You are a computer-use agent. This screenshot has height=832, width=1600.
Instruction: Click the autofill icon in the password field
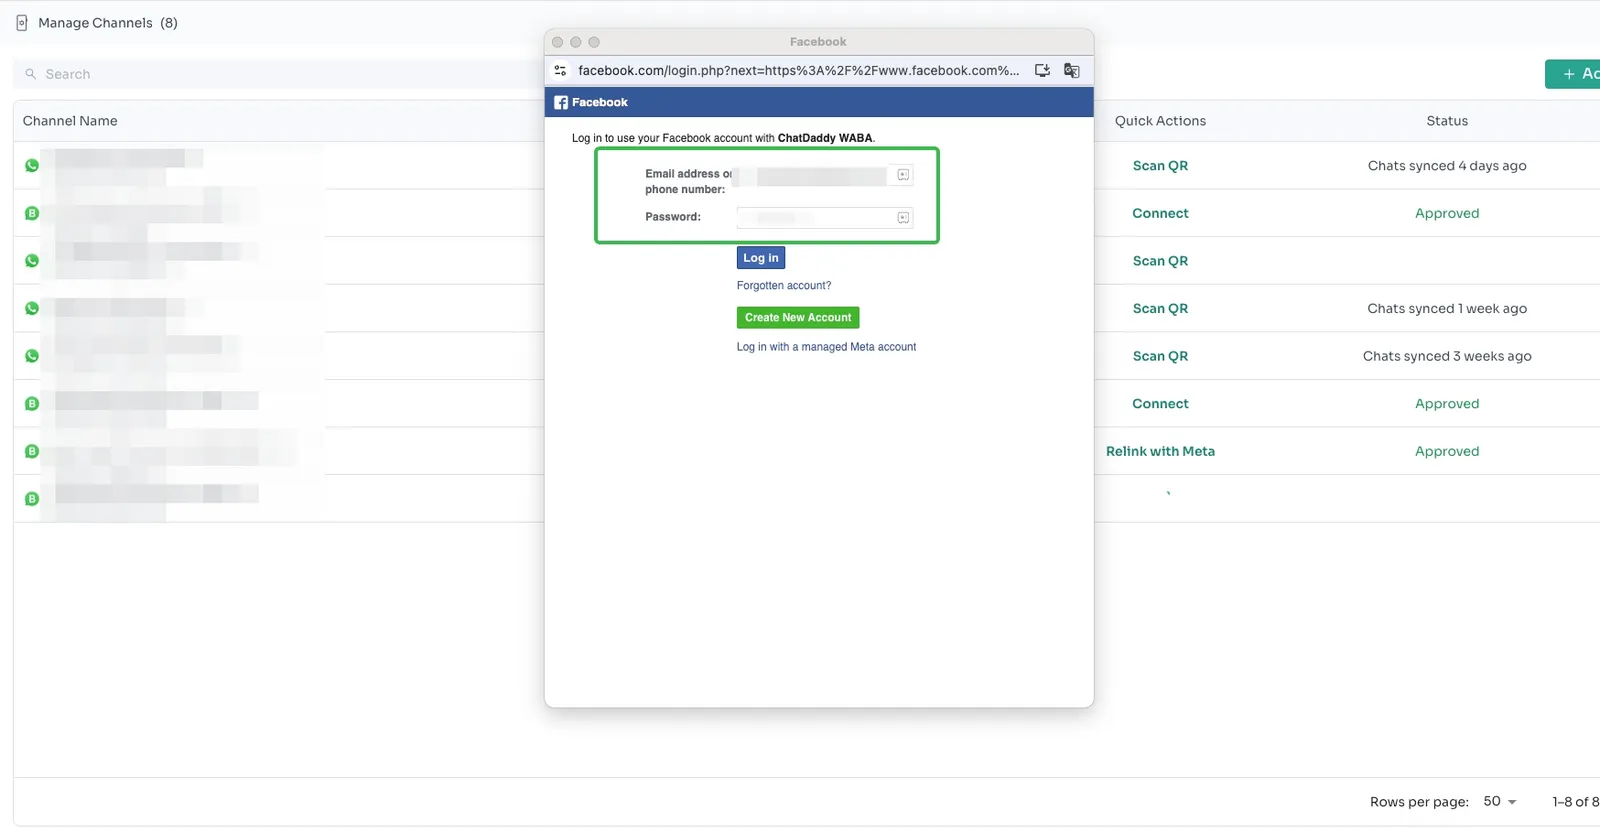(903, 218)
